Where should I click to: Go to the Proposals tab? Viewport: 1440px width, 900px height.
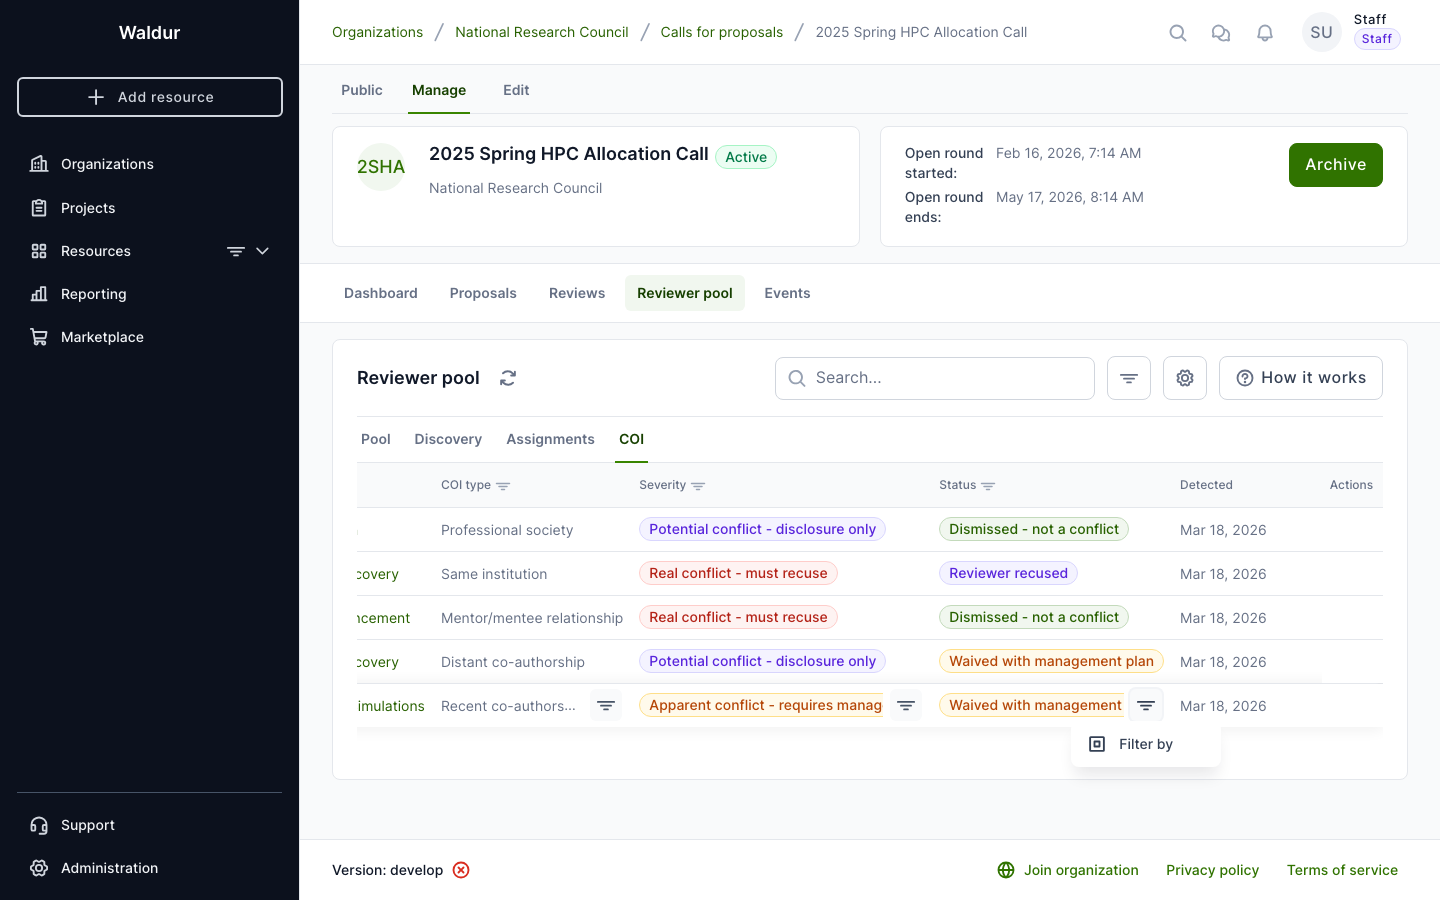483,293
